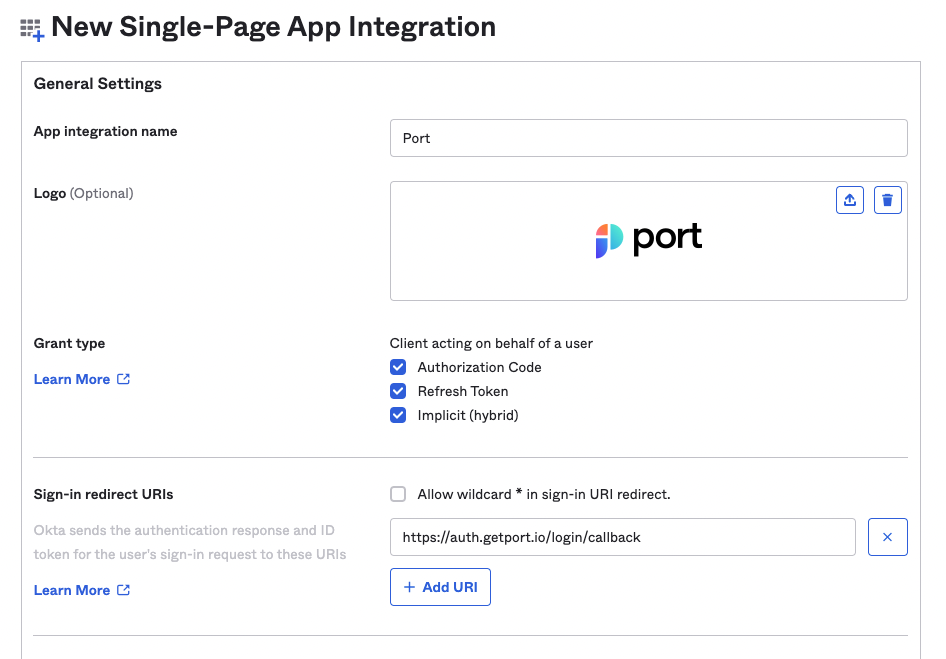The width and height of the screenshot is (946, 659).
Task: Delete the Port logo using the trash icon
Action: coord(887,199)
